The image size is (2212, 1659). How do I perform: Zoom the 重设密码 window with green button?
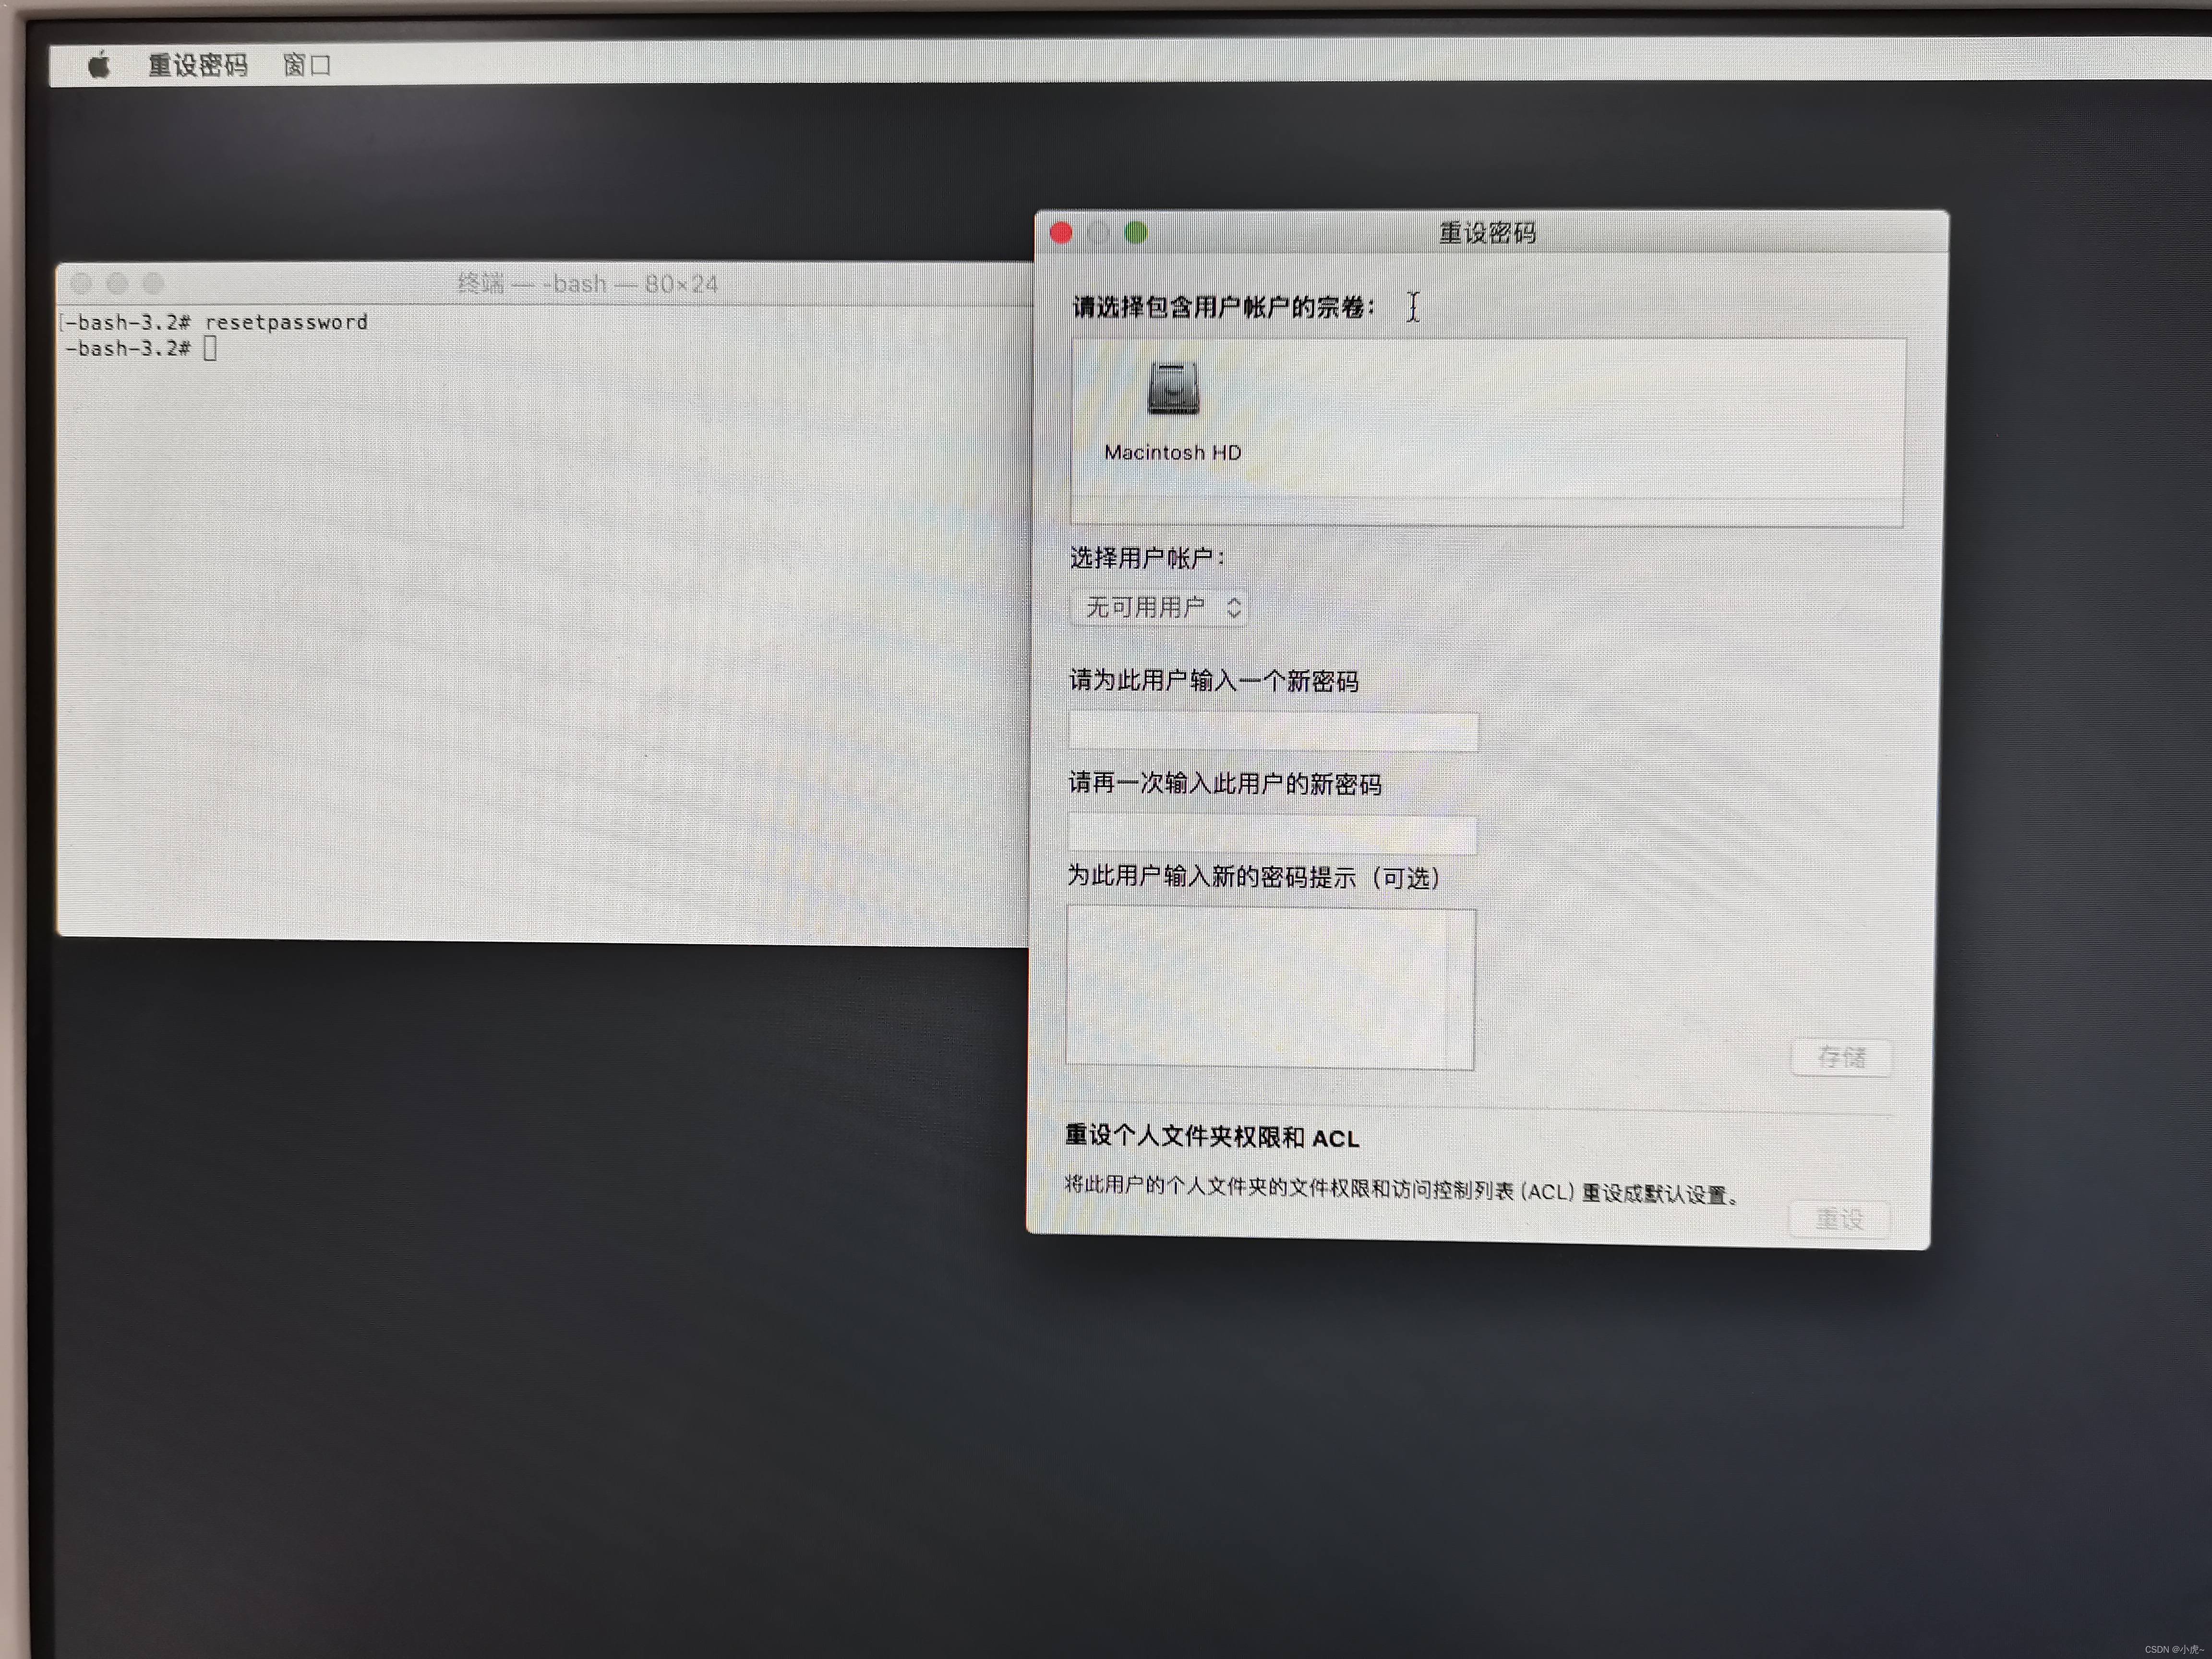pyautogui.click(x=1136, y=233)
